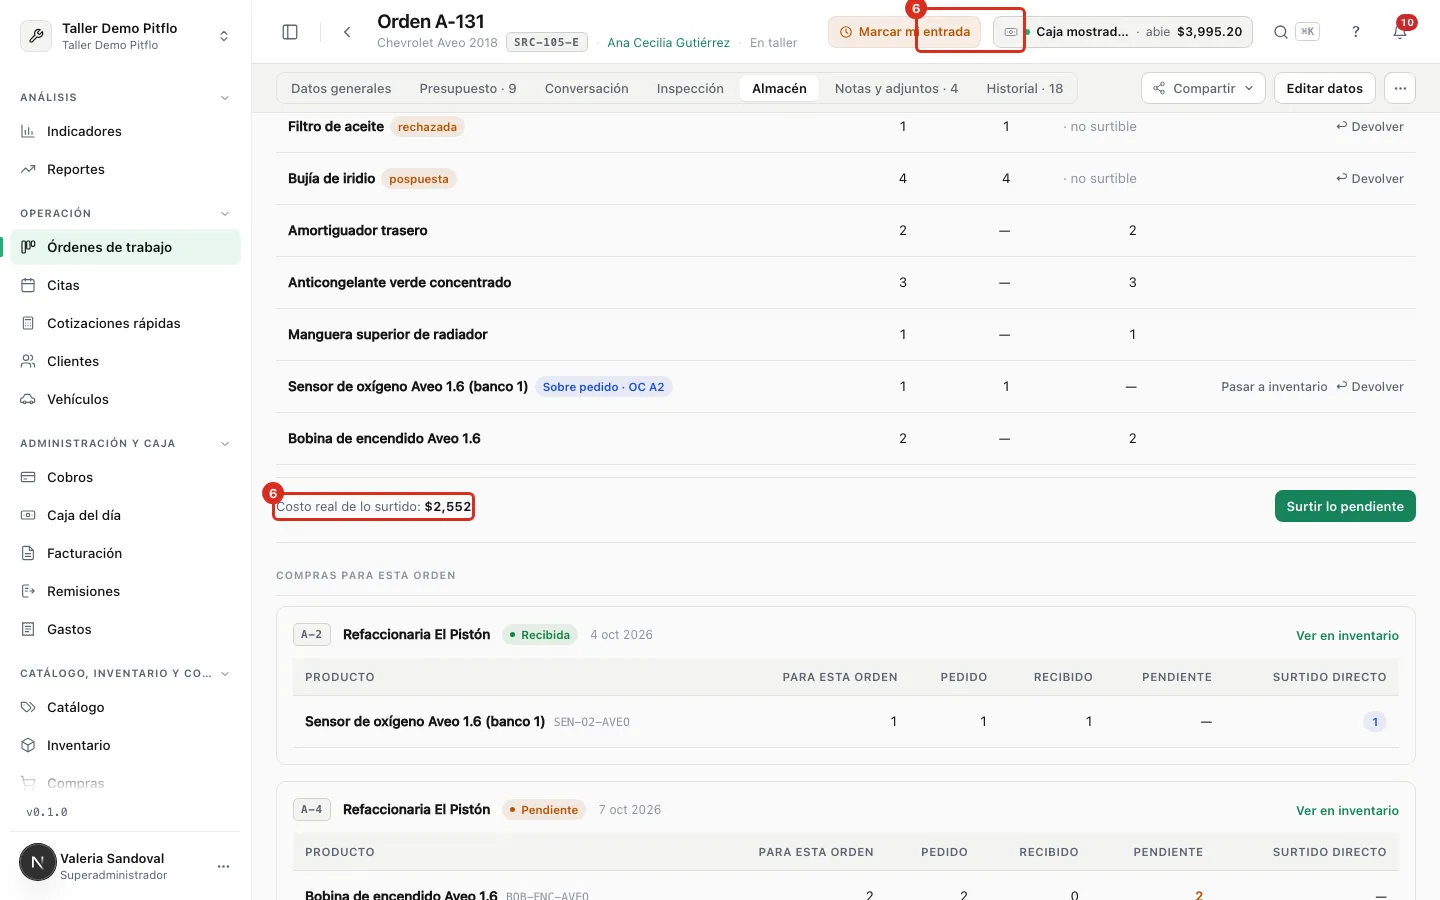Open notifications bell with badge 10
The height and width of the screenshot is (900, 1440).
pyautogui.click(x=1400, y=32)
